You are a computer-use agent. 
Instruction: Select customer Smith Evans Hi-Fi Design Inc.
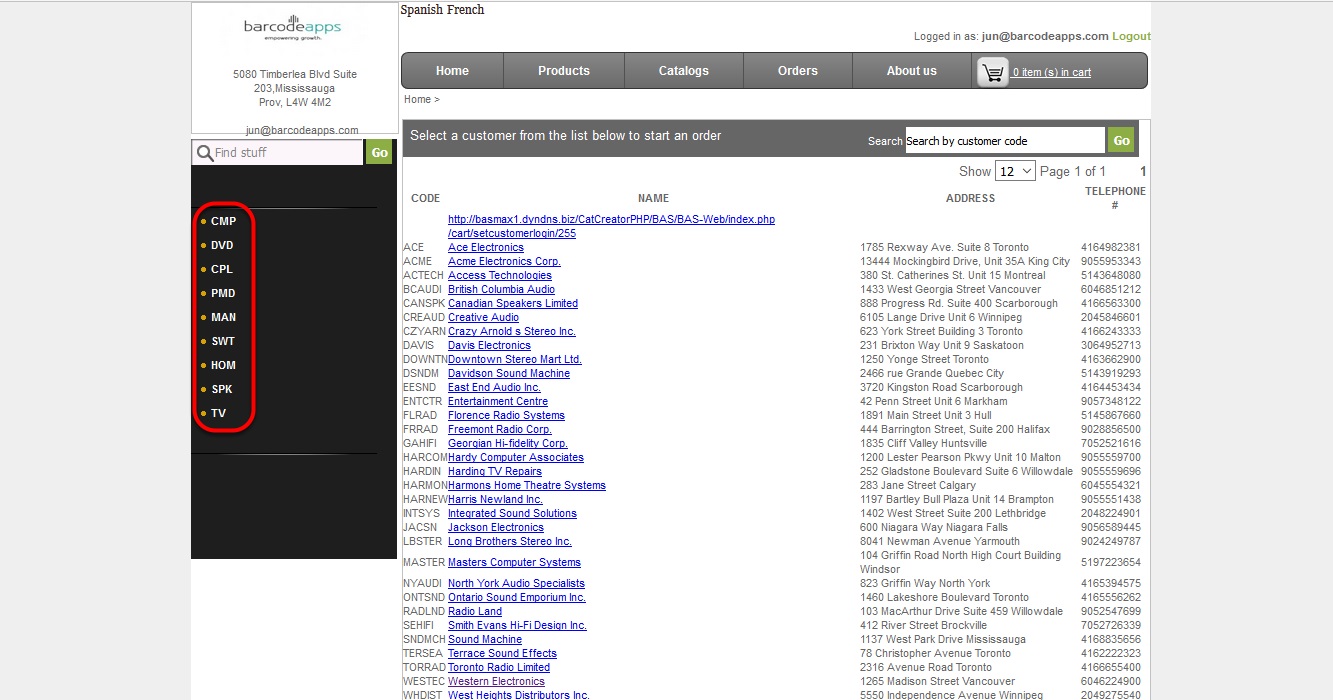coord(517,625)
